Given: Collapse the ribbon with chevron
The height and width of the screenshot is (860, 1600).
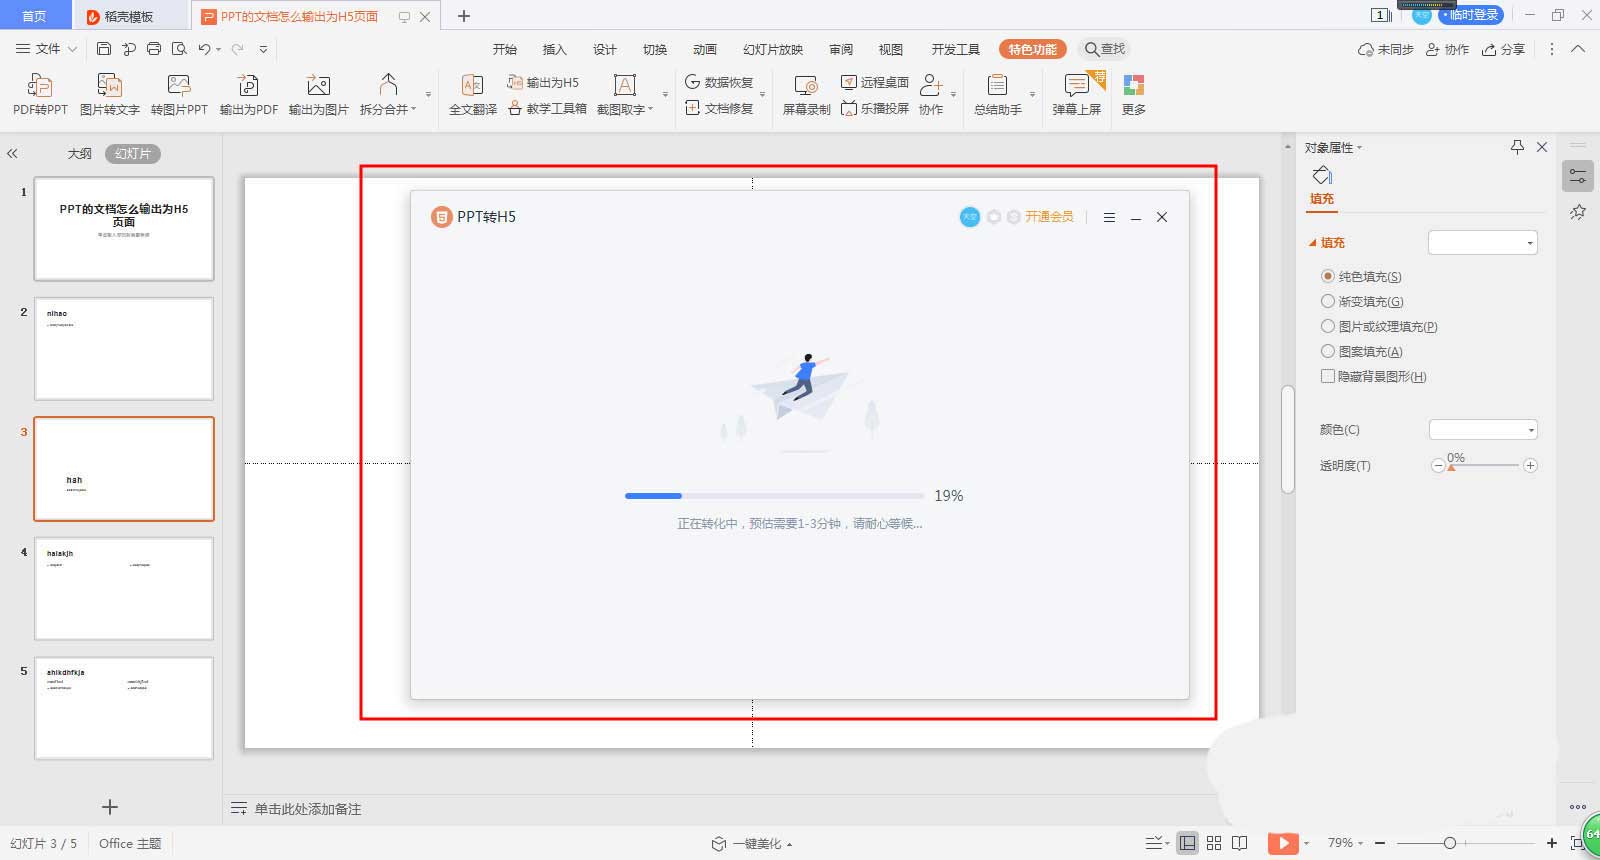Looking at the screenshot, I should click(1578, 48).
